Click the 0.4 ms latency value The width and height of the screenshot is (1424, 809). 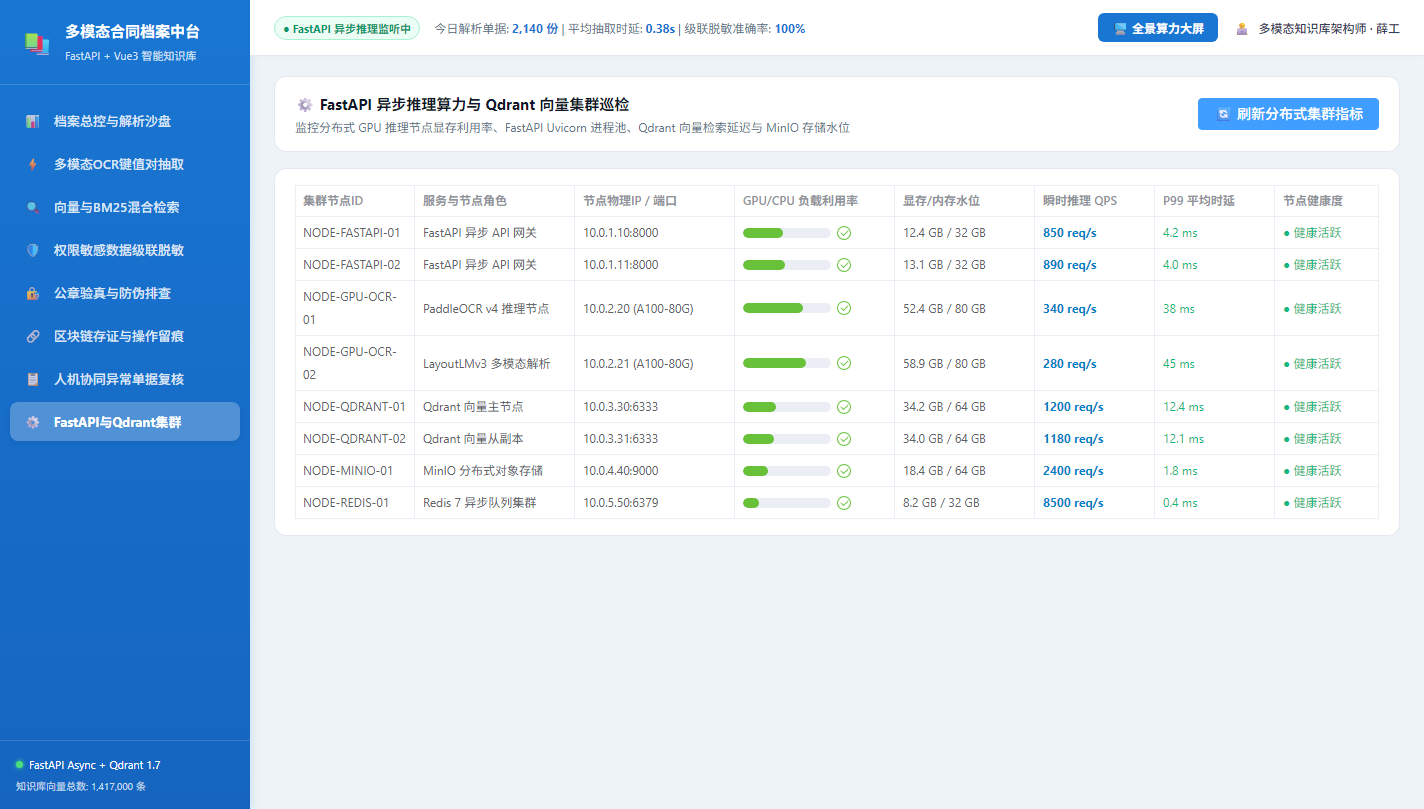1180,503
